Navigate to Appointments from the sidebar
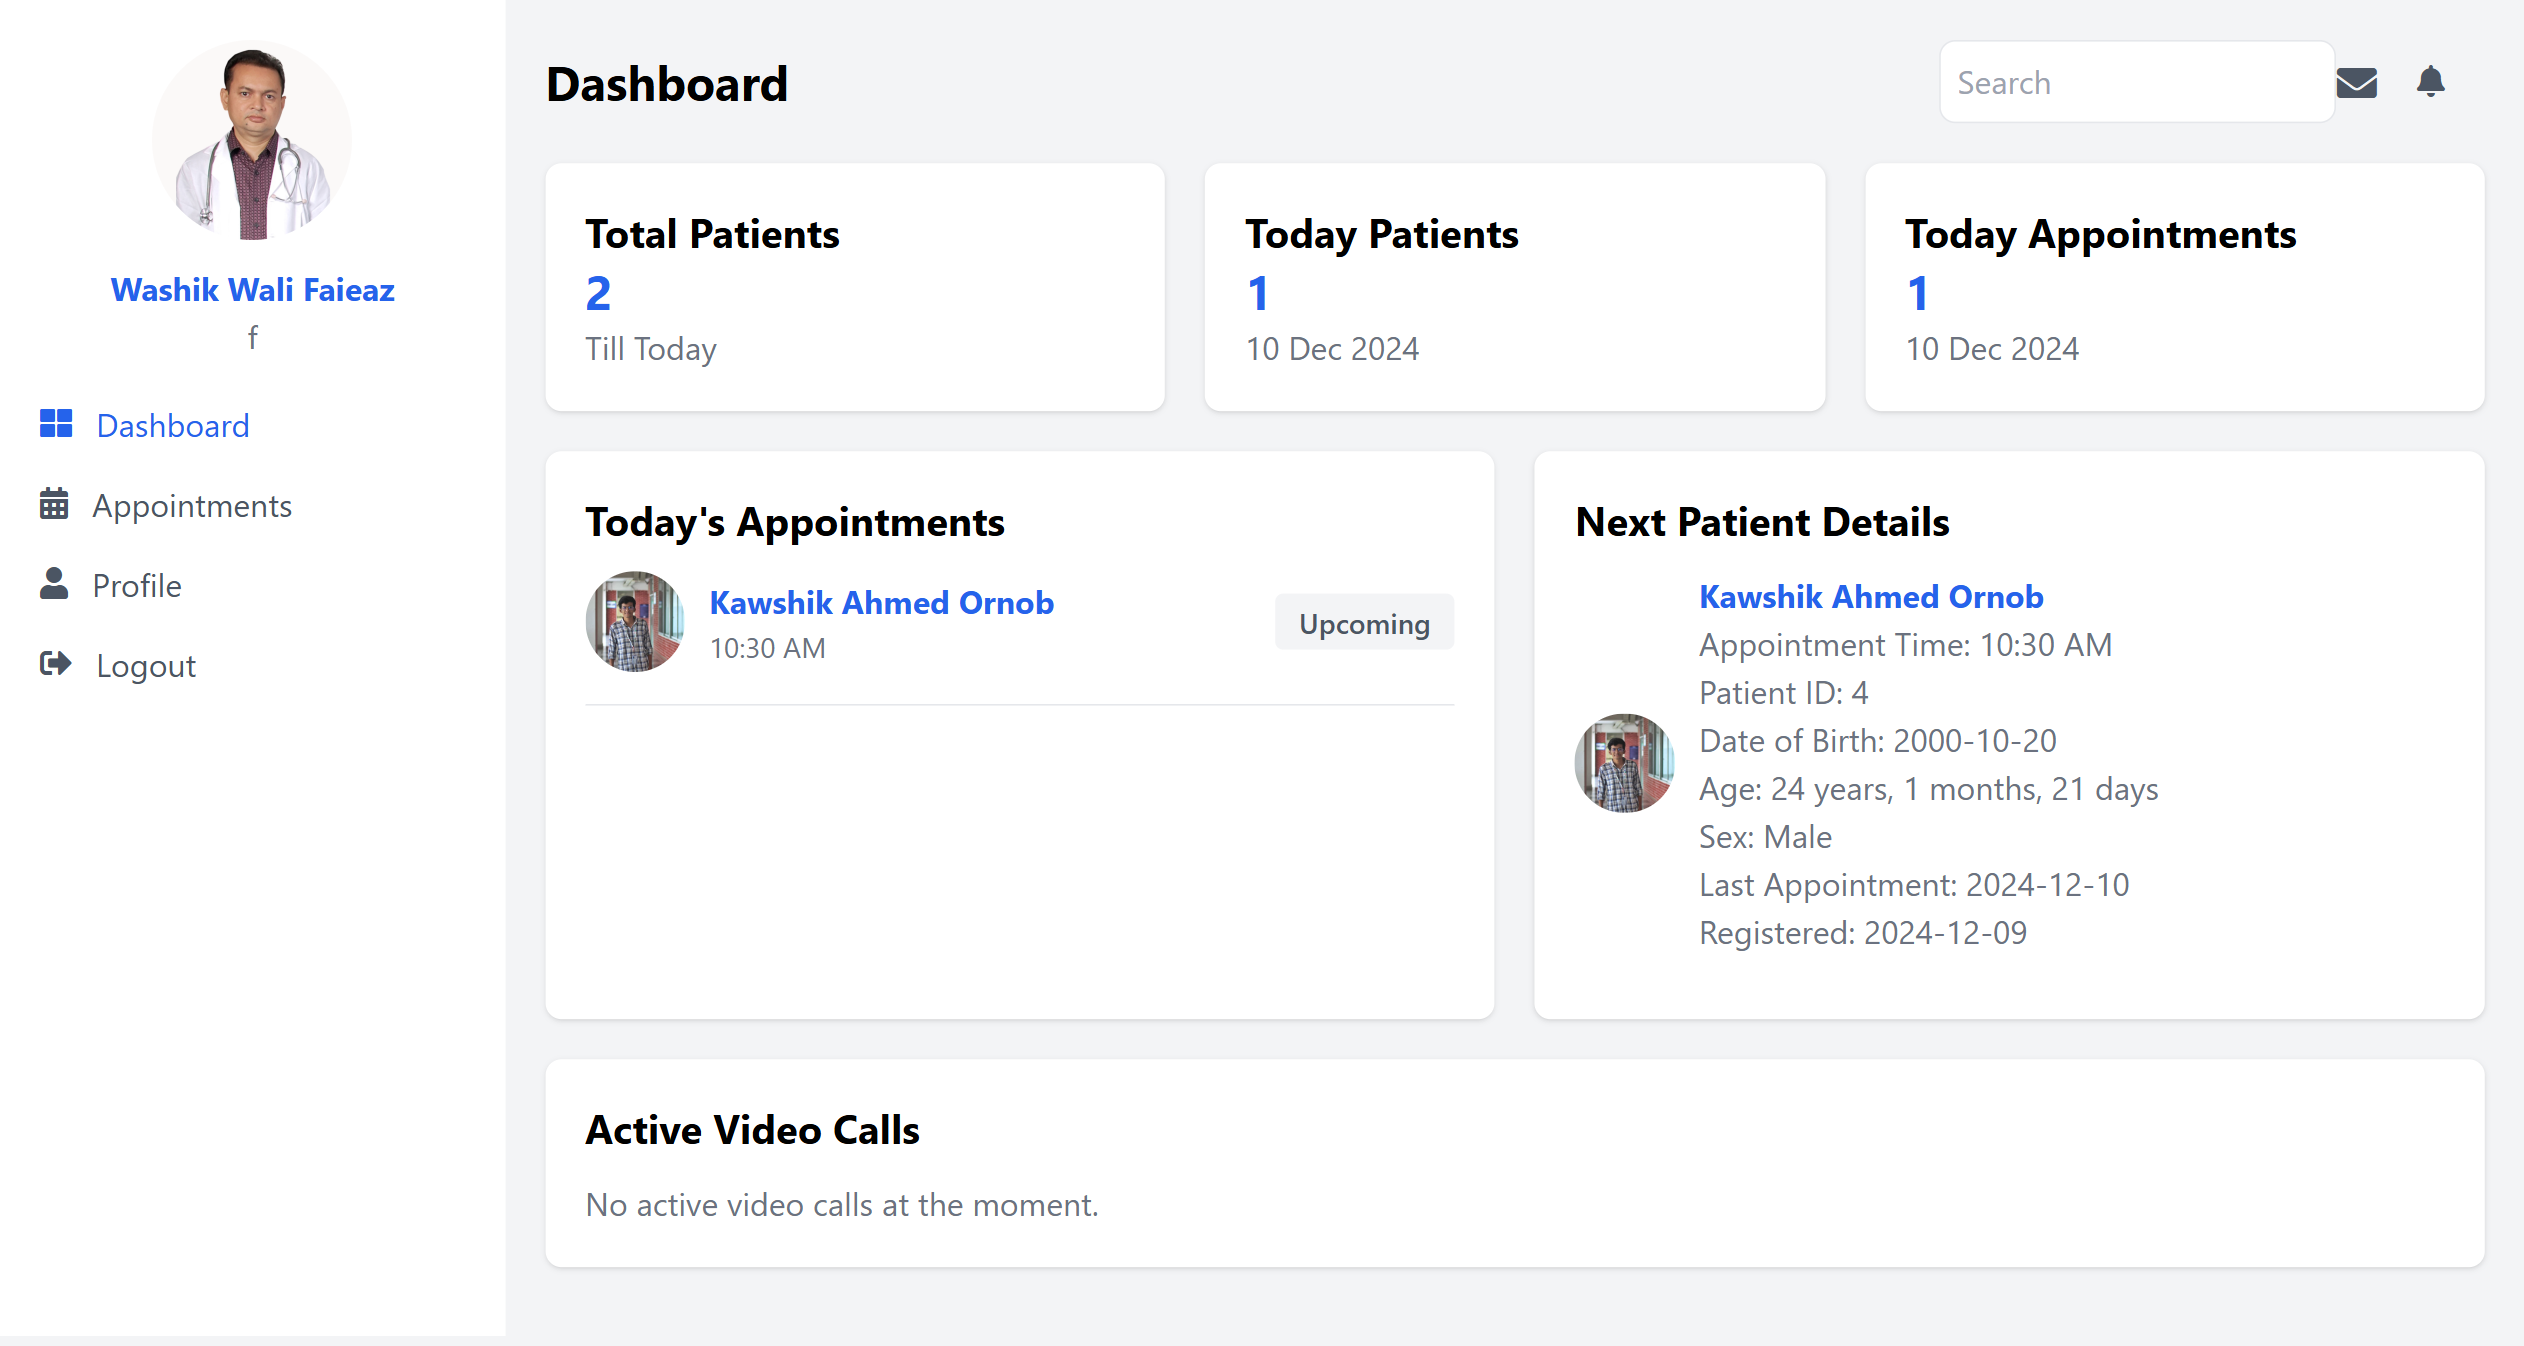This screenshot has width=2524, height=1346. point(192,505)
